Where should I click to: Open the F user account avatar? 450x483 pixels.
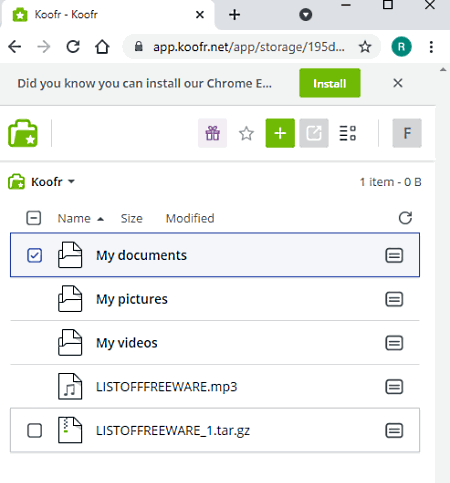pyautogui.click(x=407, y=133)
